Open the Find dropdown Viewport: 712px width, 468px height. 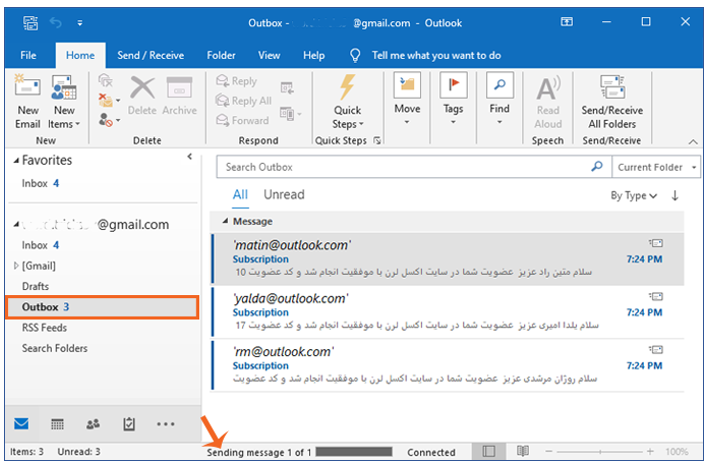(499, 99)
